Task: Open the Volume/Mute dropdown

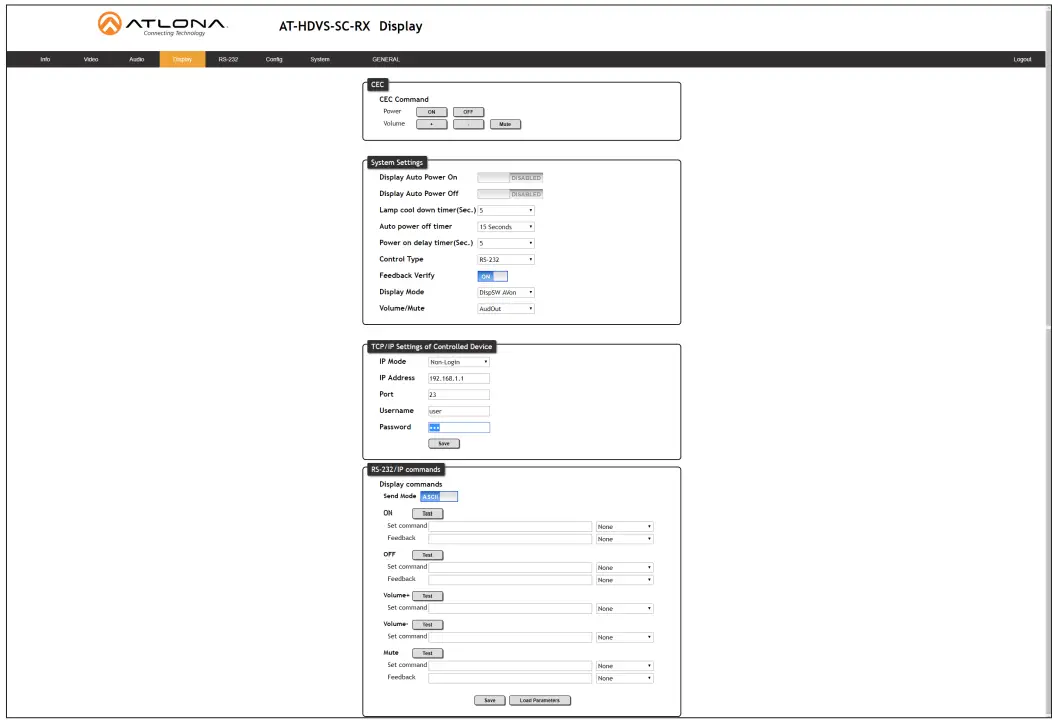Action: tap(506, 309)
